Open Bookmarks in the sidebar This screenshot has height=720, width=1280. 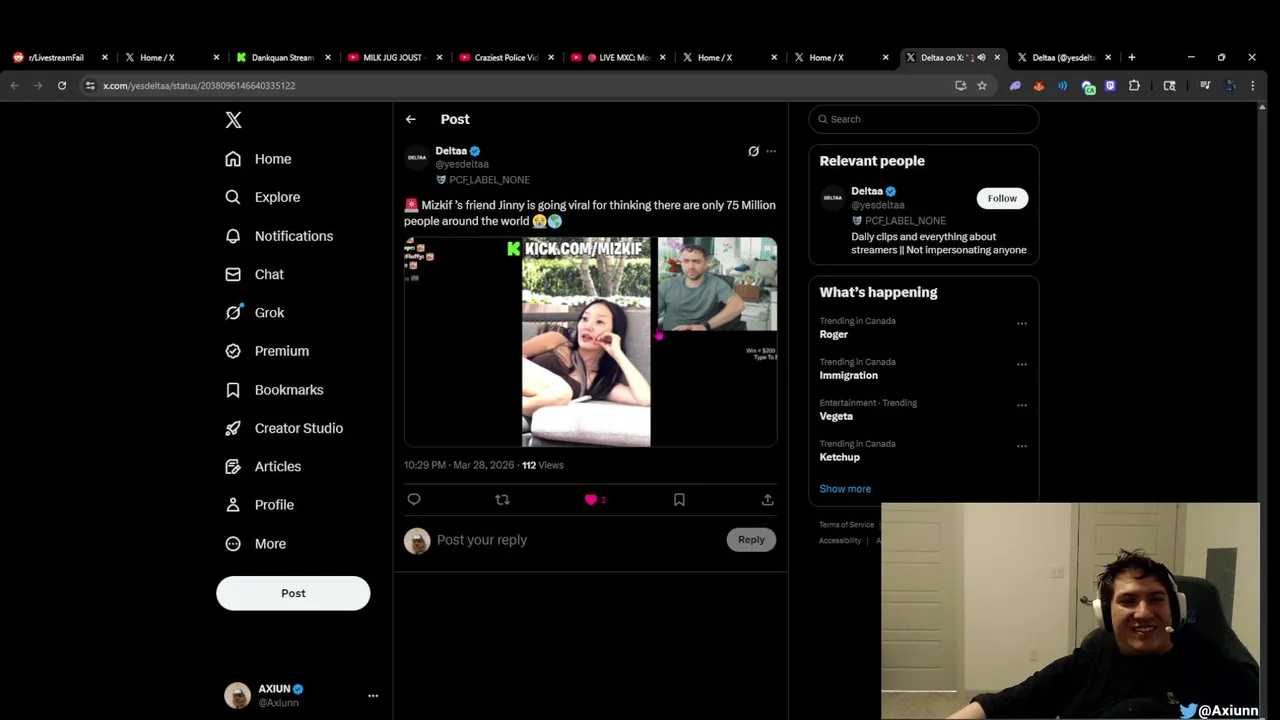[x=274, y=390]
